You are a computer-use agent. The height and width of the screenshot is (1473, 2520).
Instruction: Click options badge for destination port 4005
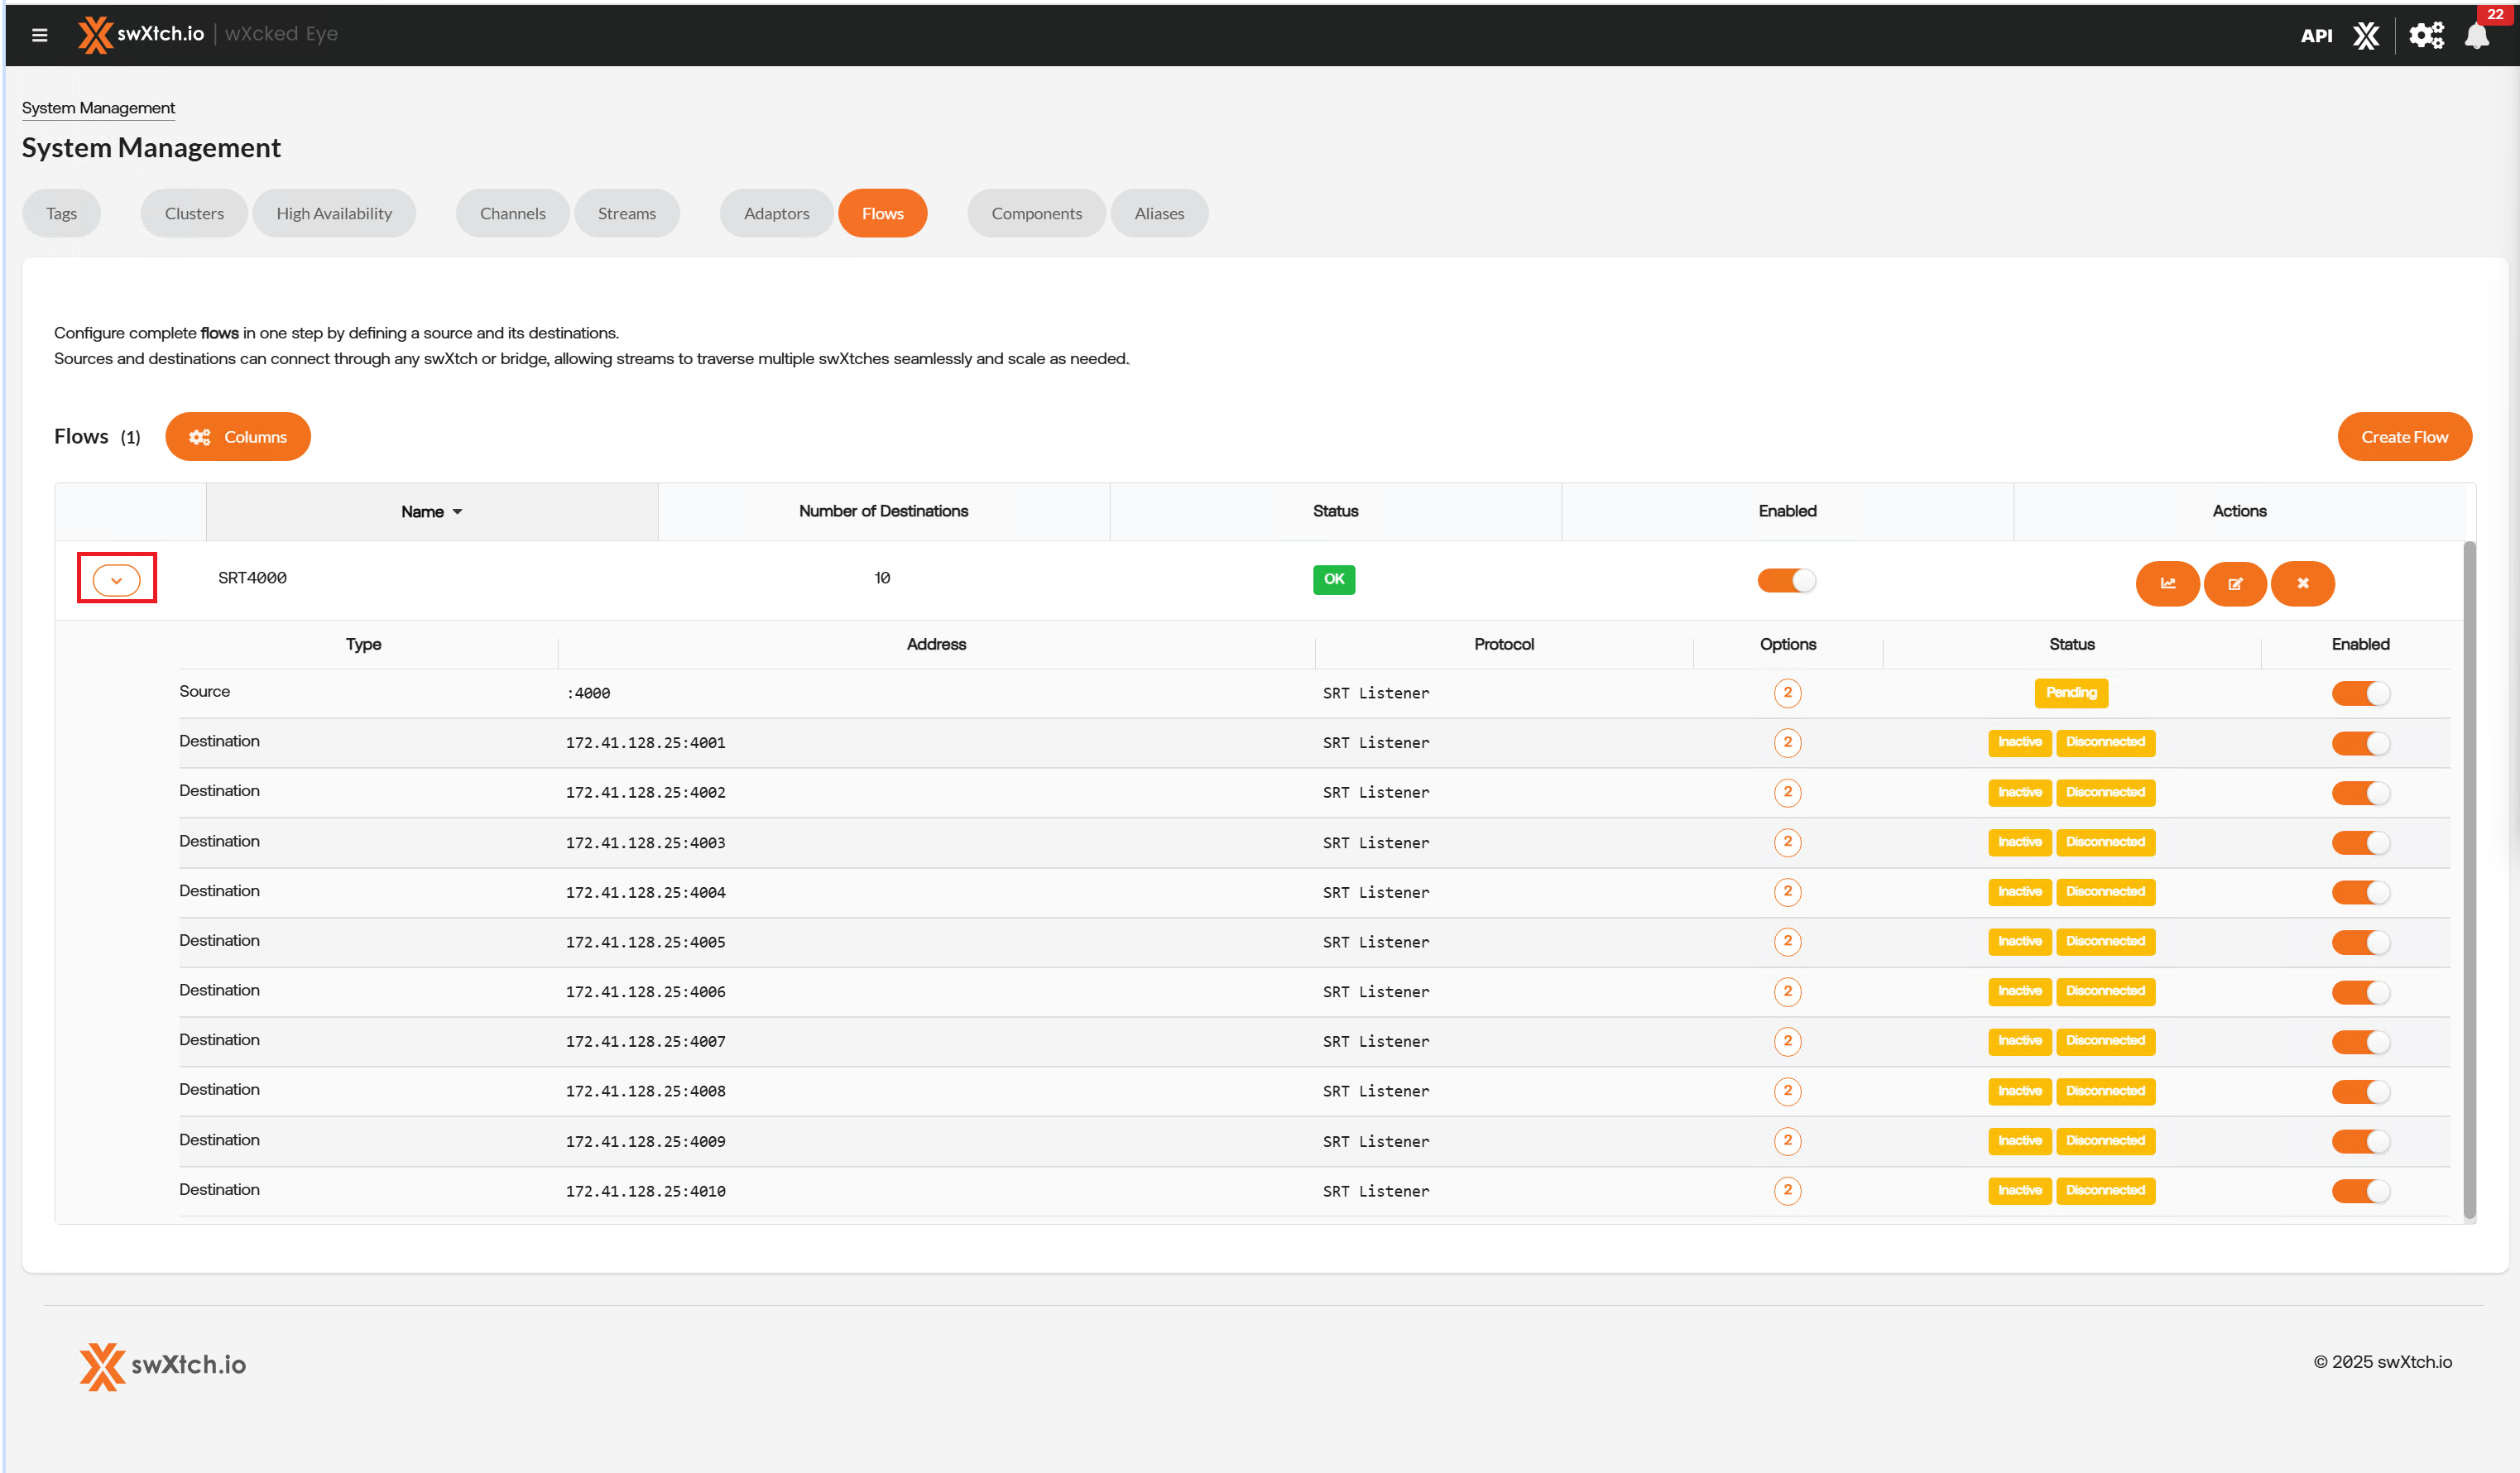[1787, 941]
